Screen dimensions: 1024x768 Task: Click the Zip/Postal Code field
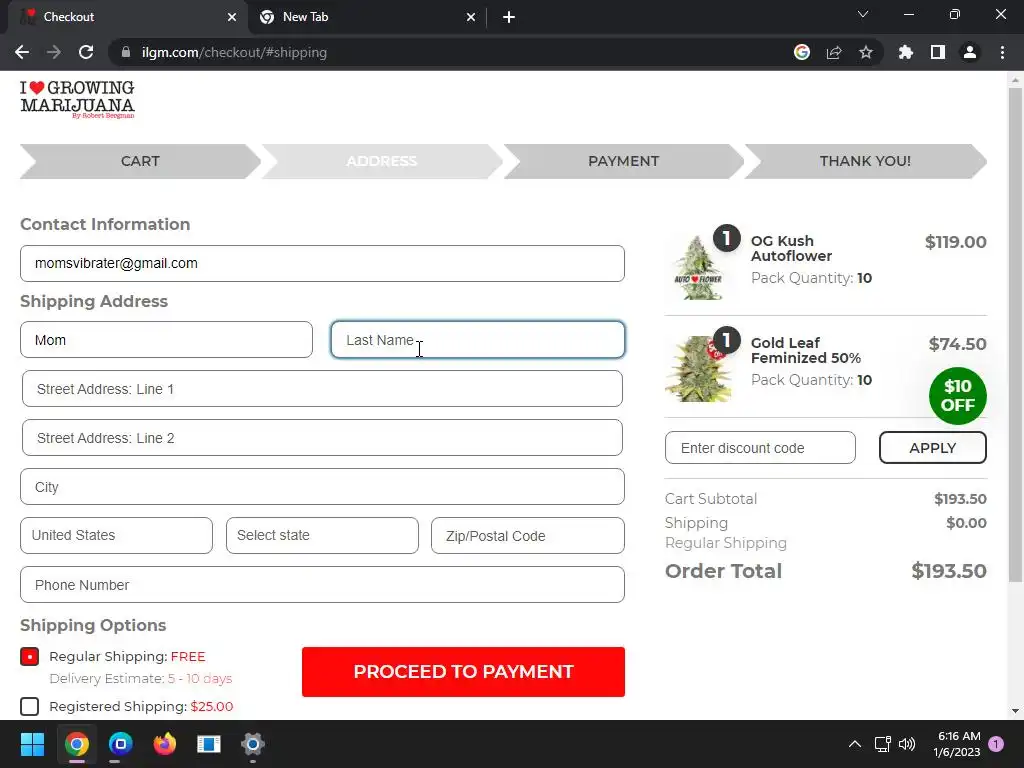click(528, 536)
